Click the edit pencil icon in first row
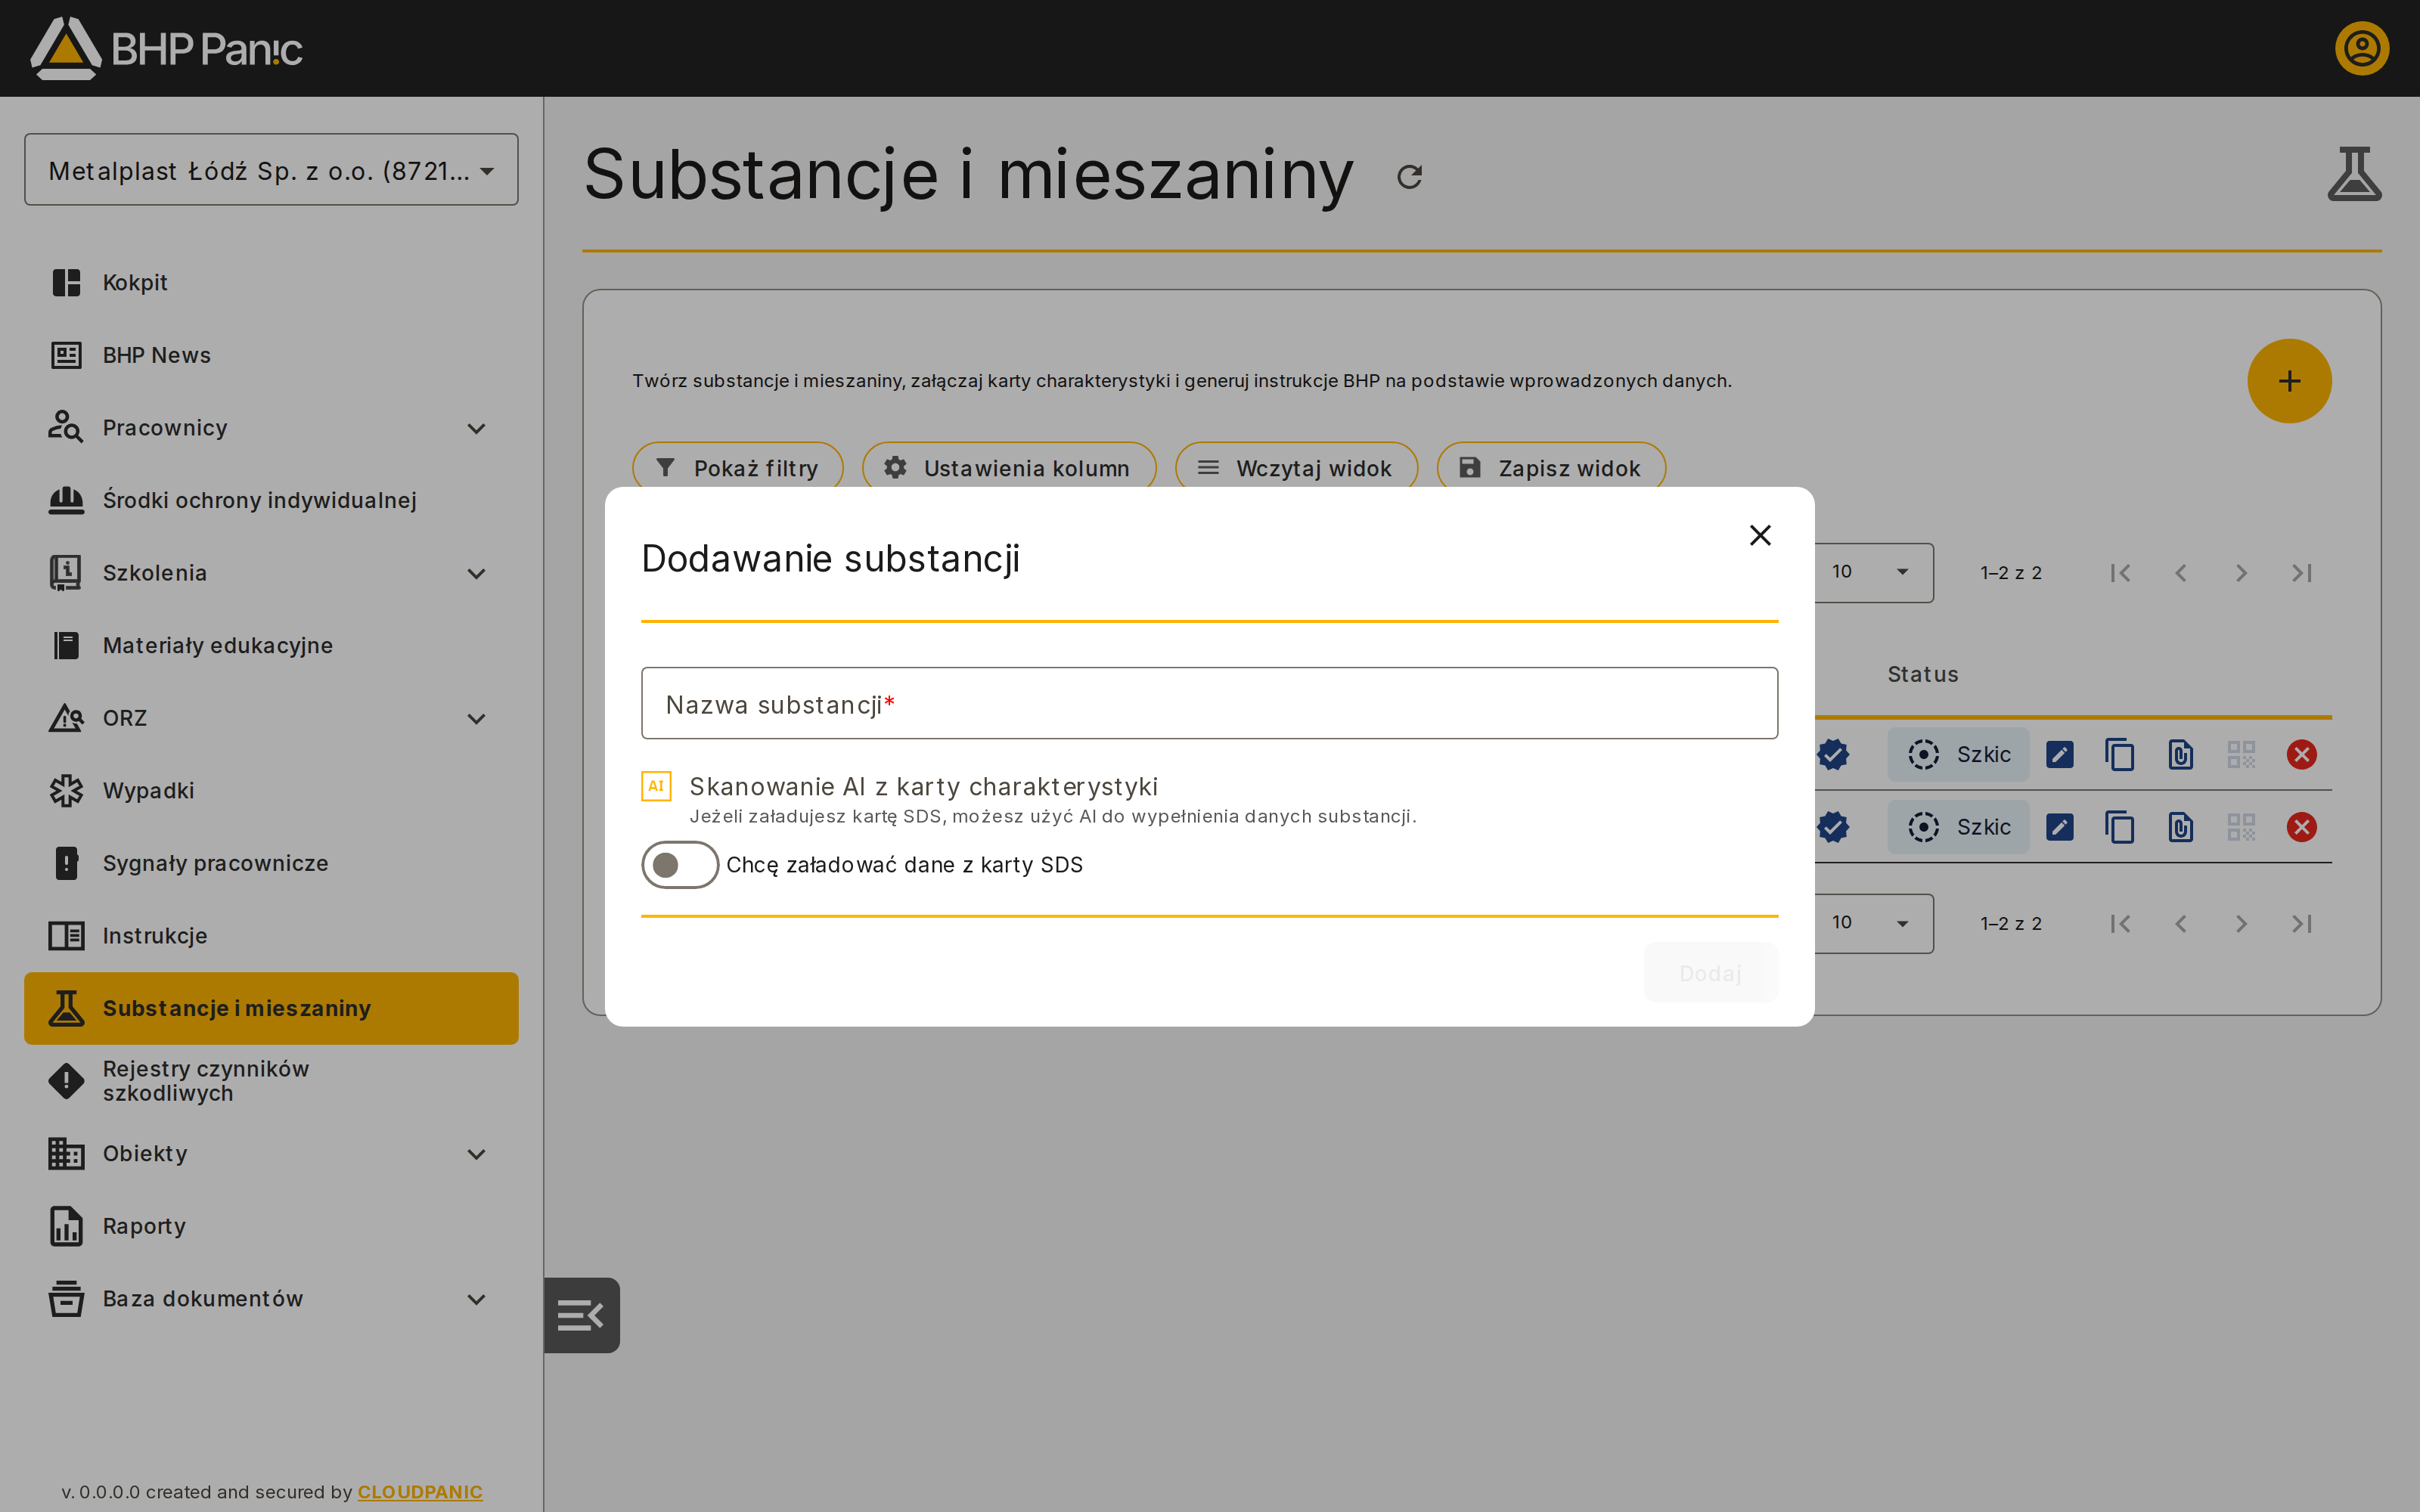The width and height of the screenshot is (2420, 1512). [x=2059, y=754]
